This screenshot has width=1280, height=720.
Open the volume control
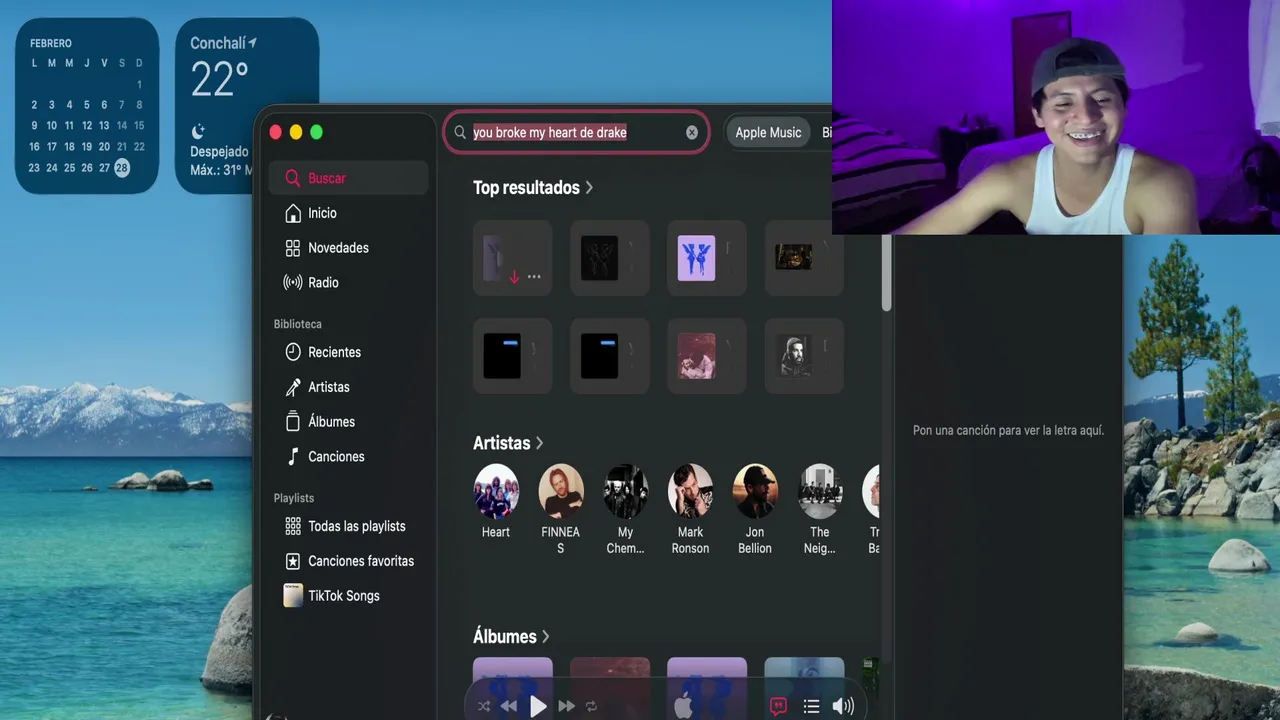tap(843, 706)
